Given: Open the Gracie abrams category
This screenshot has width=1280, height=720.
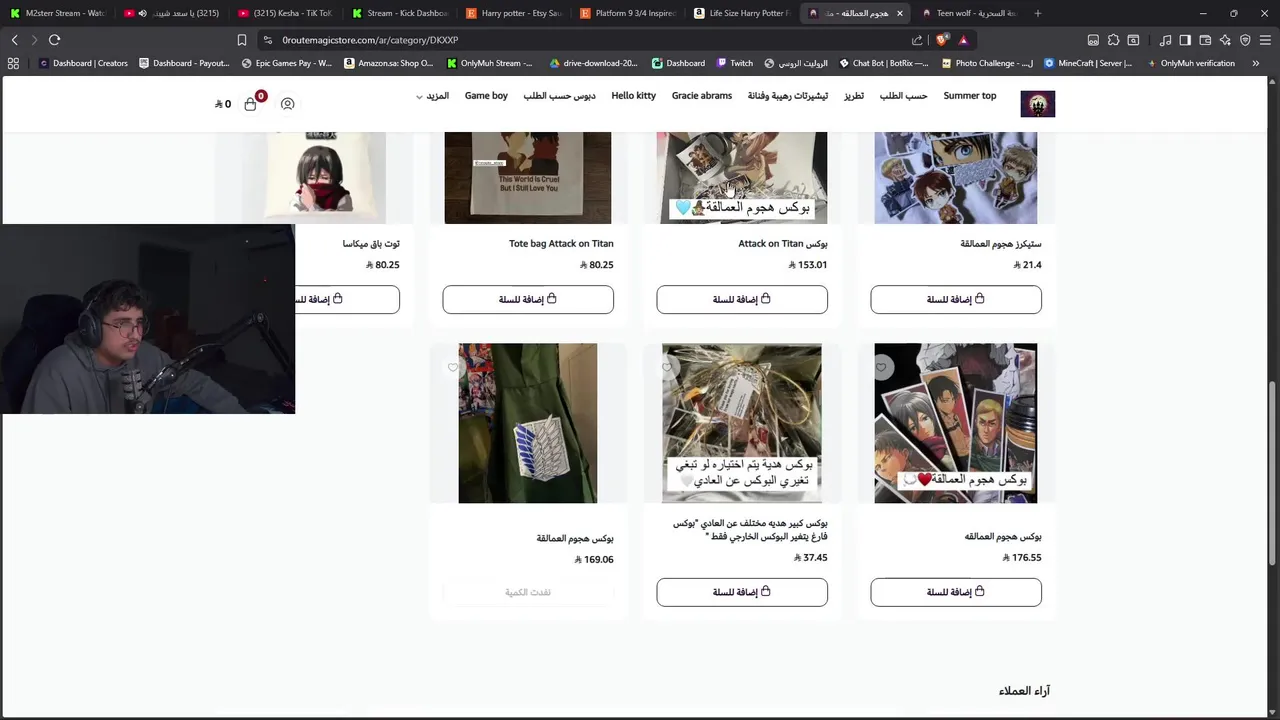Looking at the screenshot, I should point(702,96).
